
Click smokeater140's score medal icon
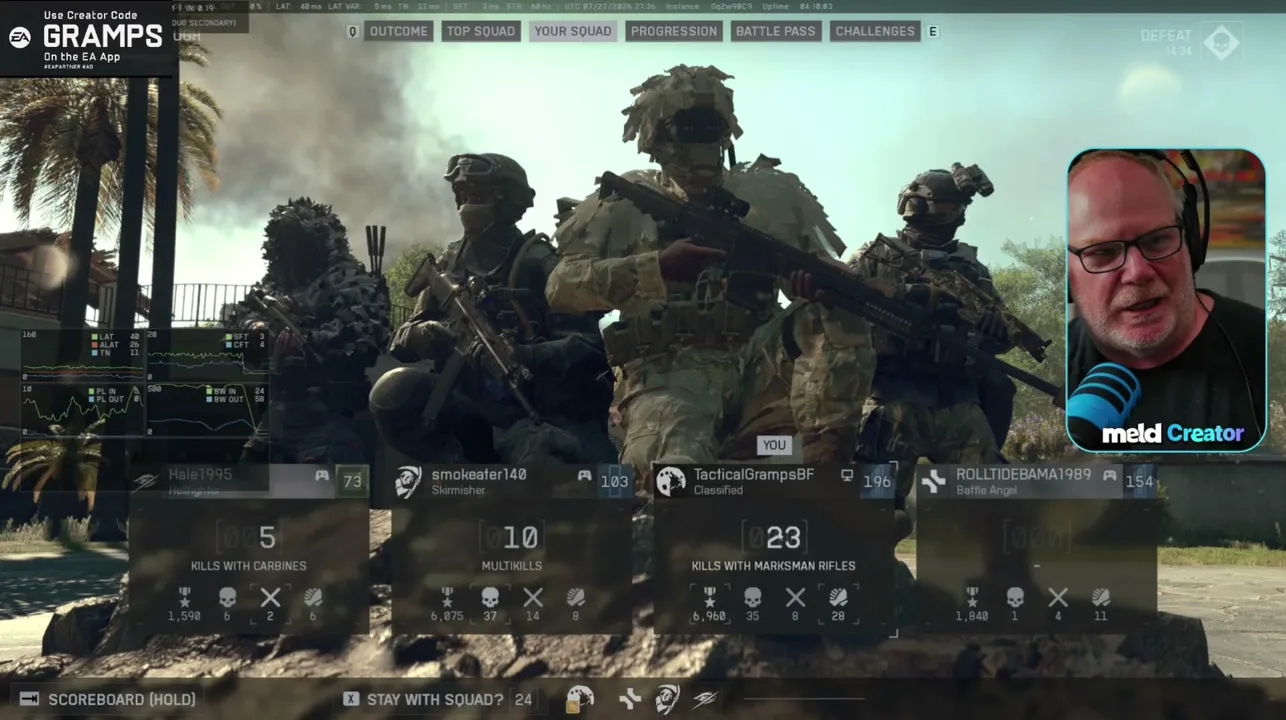447,597
